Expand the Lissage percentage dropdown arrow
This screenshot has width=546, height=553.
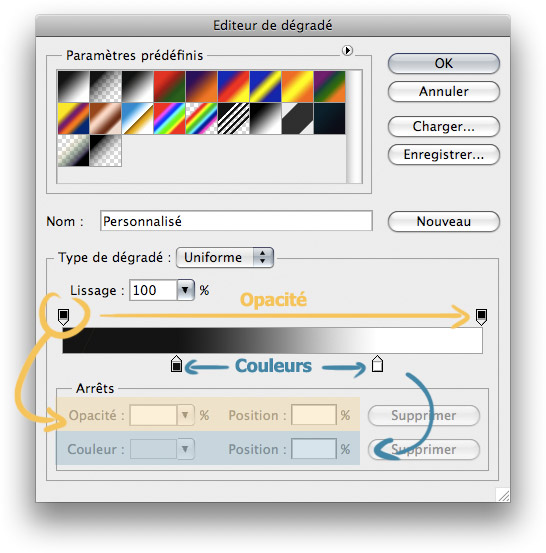point(186,290)
